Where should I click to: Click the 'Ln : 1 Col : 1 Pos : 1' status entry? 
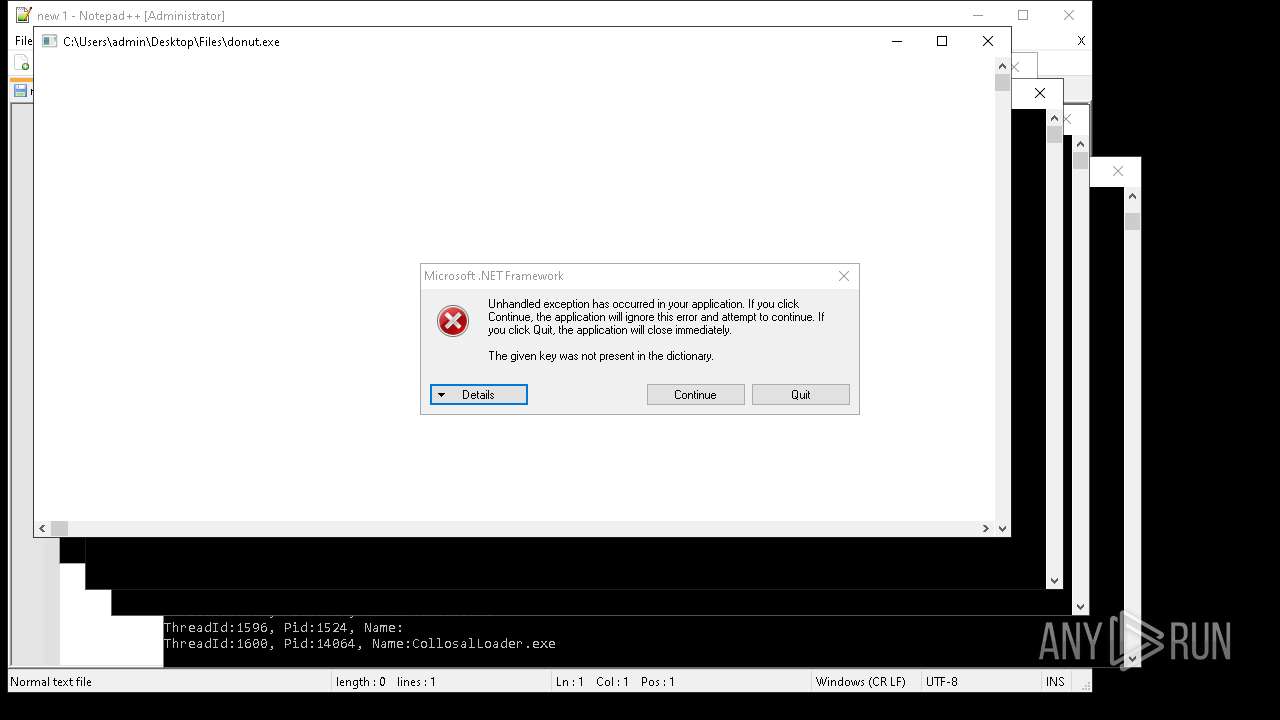[x=615, y=682]
